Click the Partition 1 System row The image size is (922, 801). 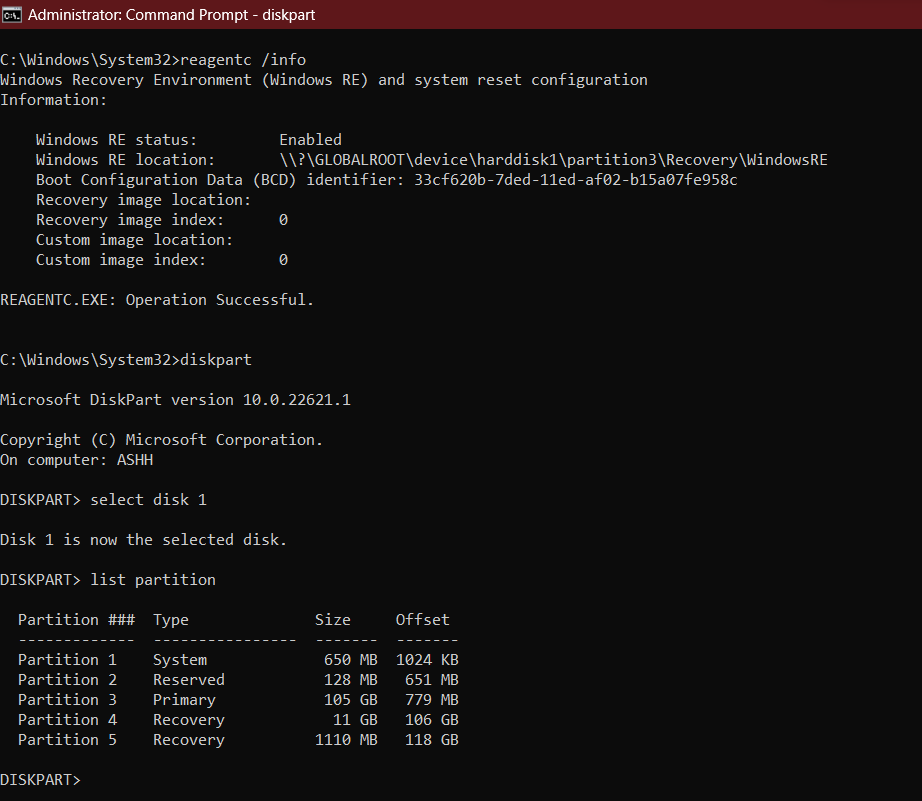tap(238, 660)
